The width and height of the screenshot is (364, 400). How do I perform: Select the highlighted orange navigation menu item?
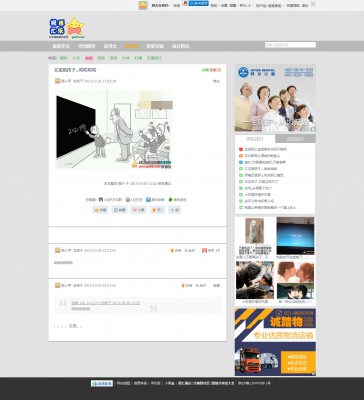[x=131, y=46]
